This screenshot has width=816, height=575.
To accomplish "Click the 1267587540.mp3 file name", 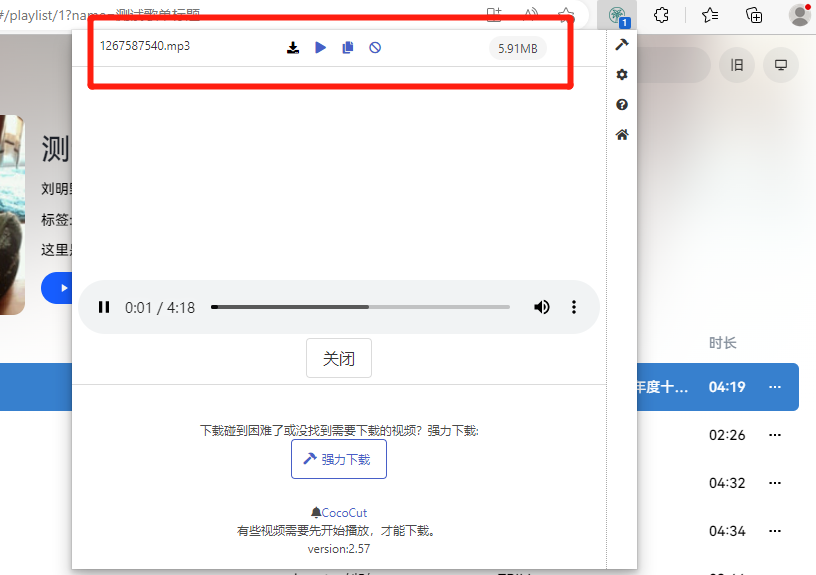I will [x=145, y=46].
